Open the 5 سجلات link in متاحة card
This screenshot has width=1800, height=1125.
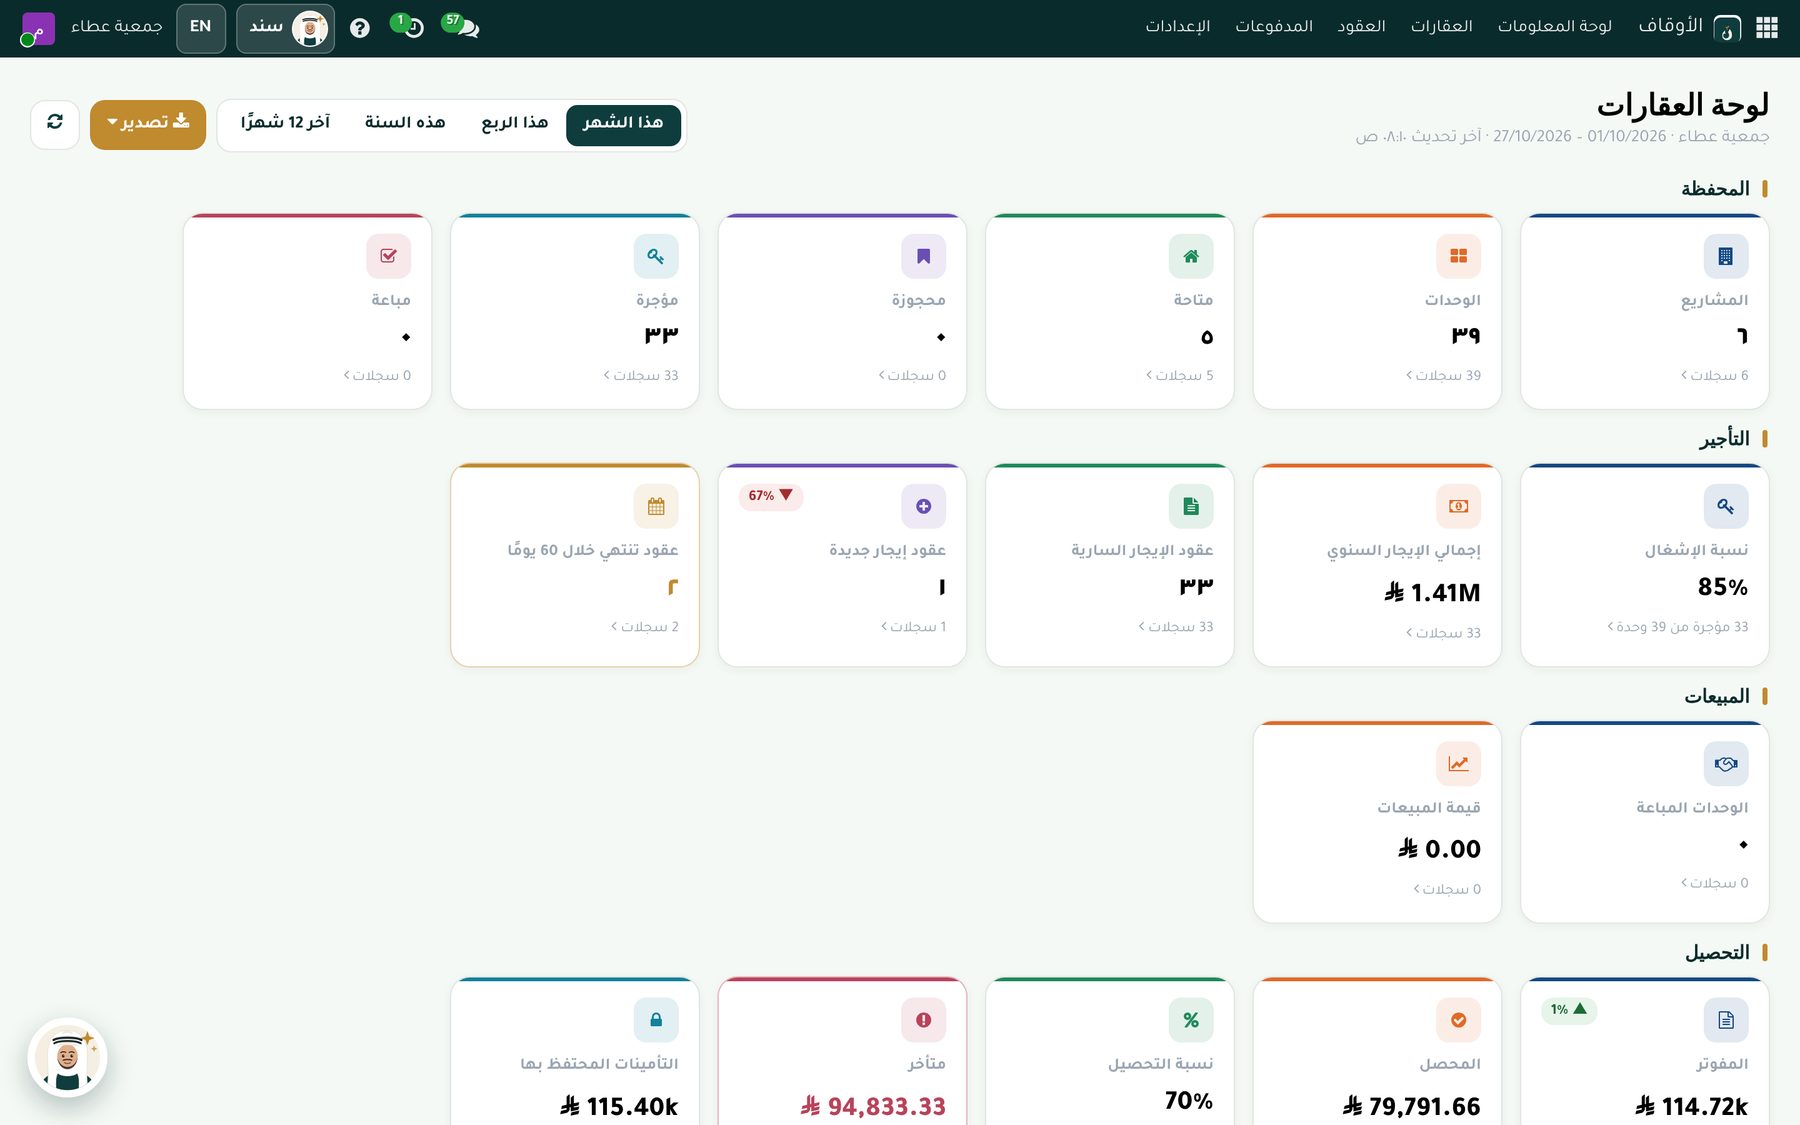tap(1180, 376)
